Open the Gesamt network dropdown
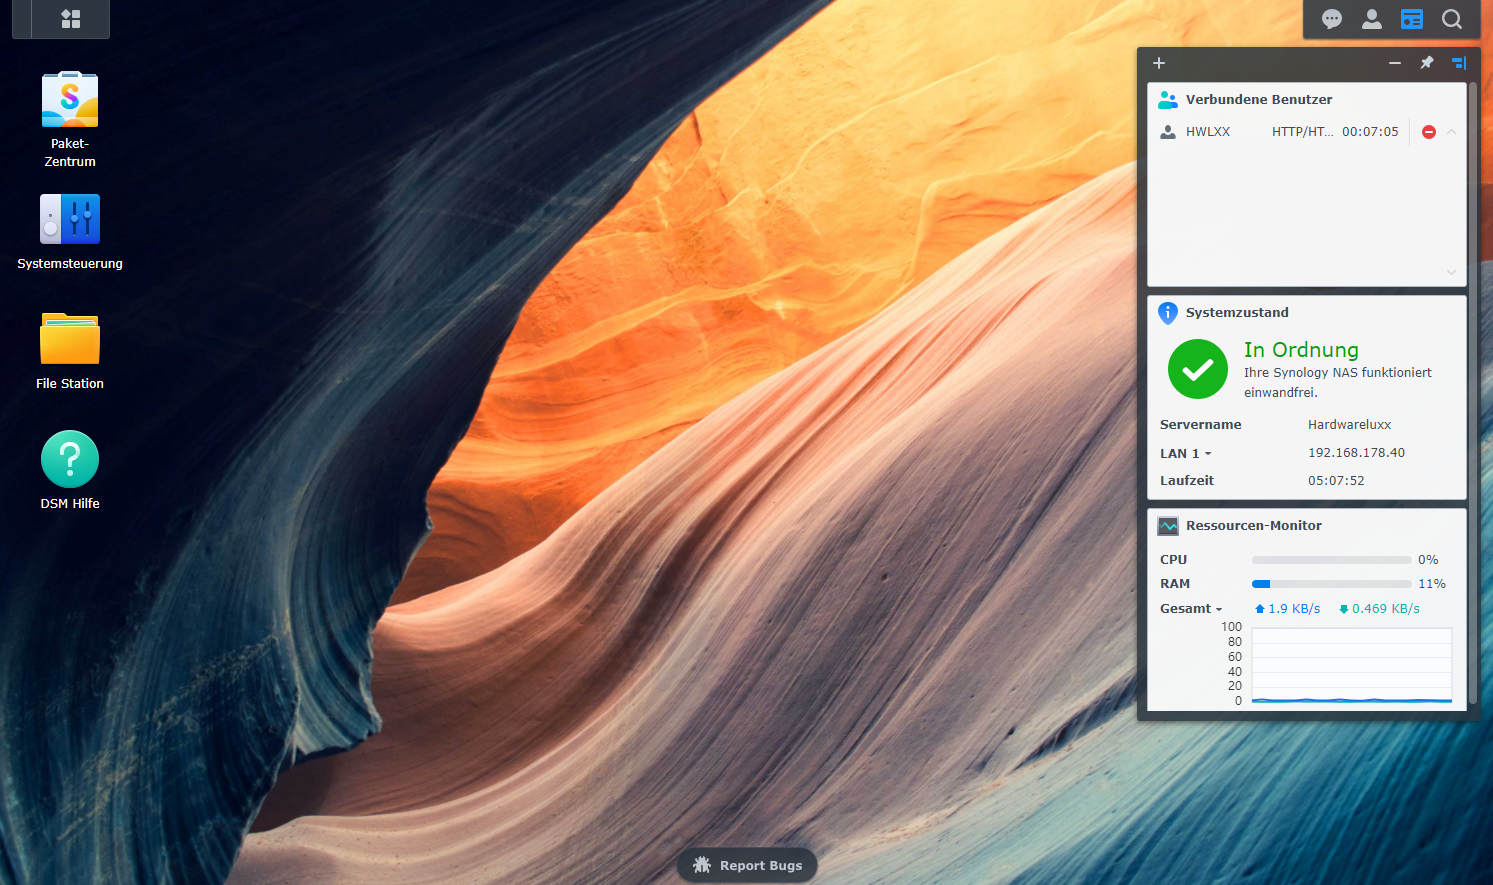Image resolution: width=1493 pixels, height=885 pixels. [x=1191, y=609]
